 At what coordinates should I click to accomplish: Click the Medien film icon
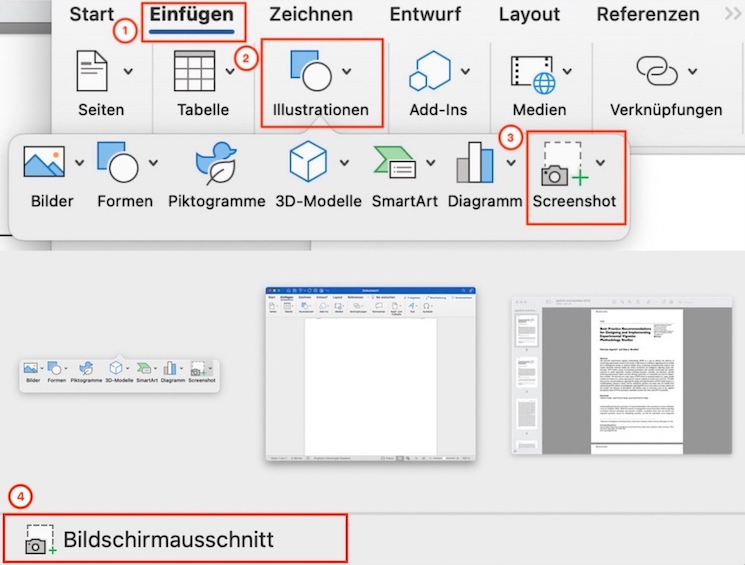(x=533, y=75)
